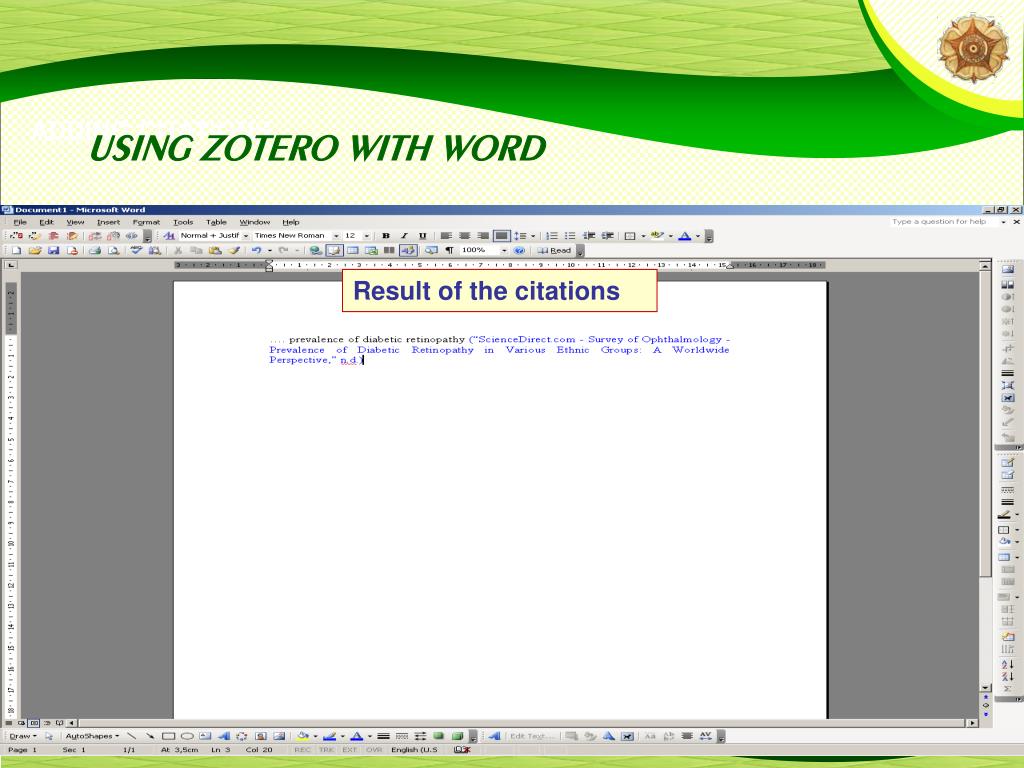The height and width of the screenshot is (768, 1024).
Task: Click the Print icon in Standard toolbar
Action: 95,250
